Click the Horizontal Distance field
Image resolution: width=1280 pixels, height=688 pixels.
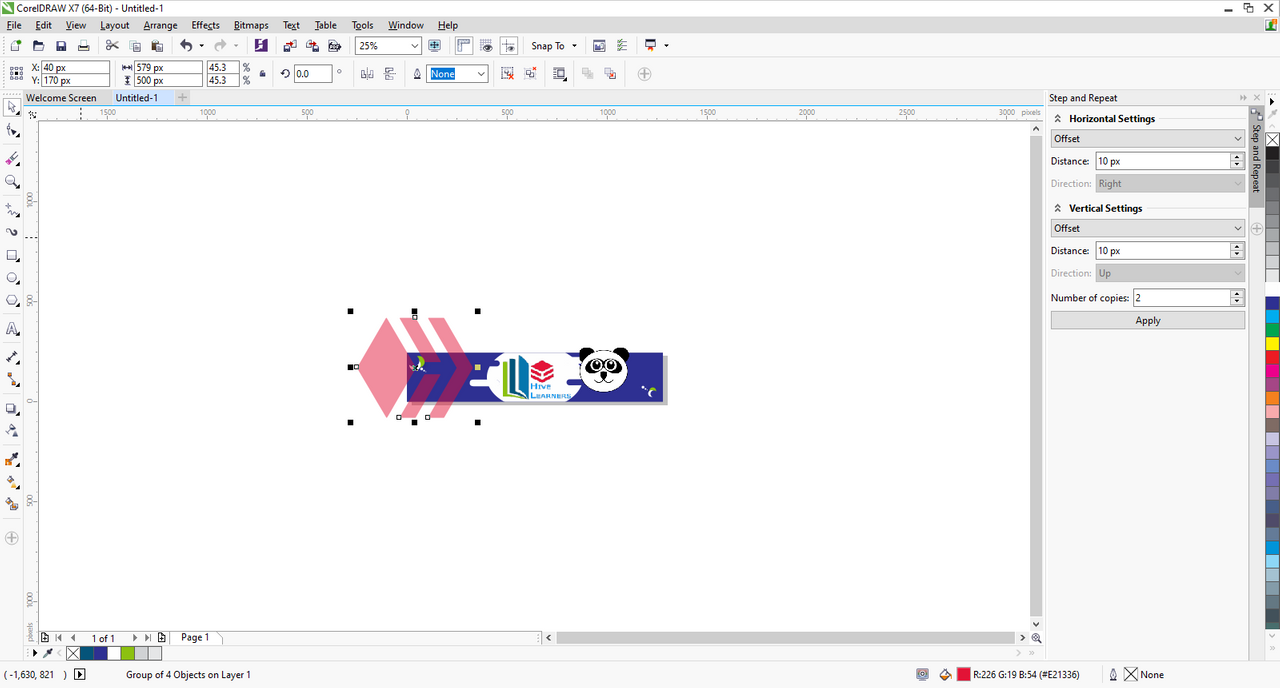point(1163,161)
